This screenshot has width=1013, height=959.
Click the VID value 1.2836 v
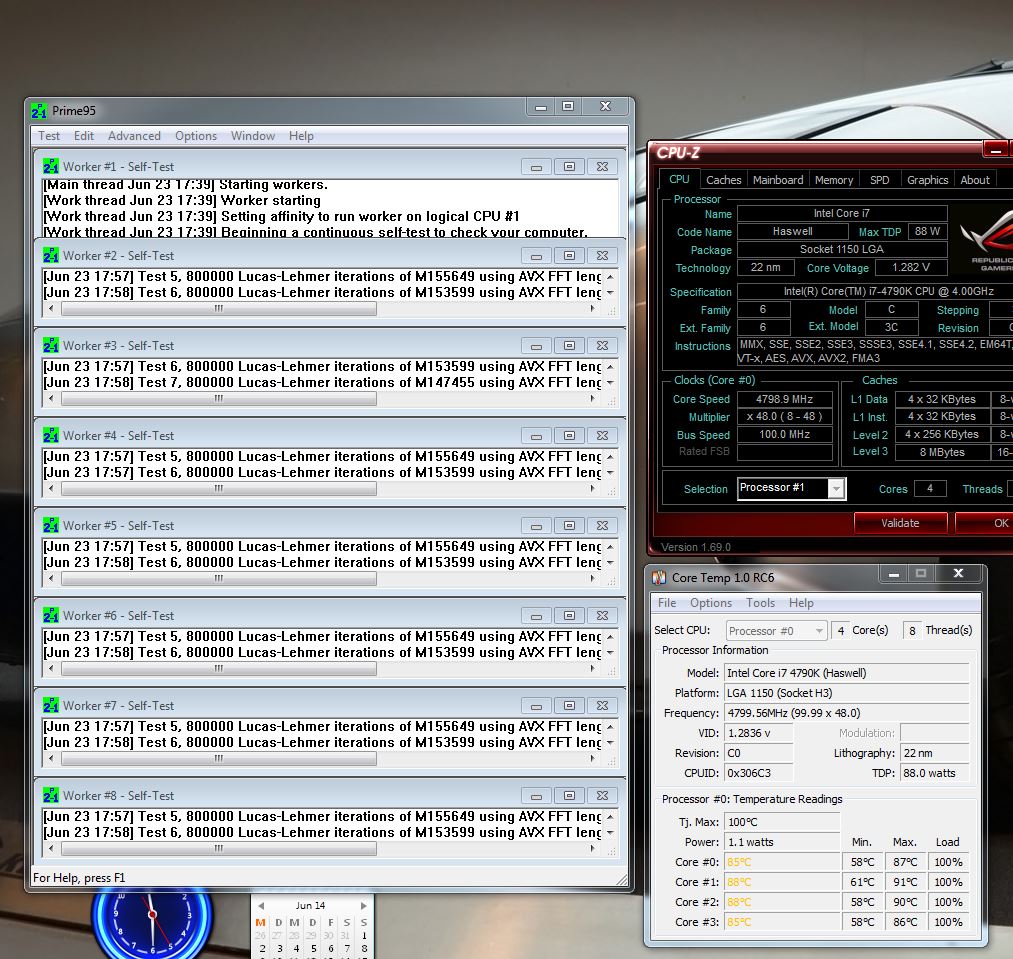[x=758, y=733]
